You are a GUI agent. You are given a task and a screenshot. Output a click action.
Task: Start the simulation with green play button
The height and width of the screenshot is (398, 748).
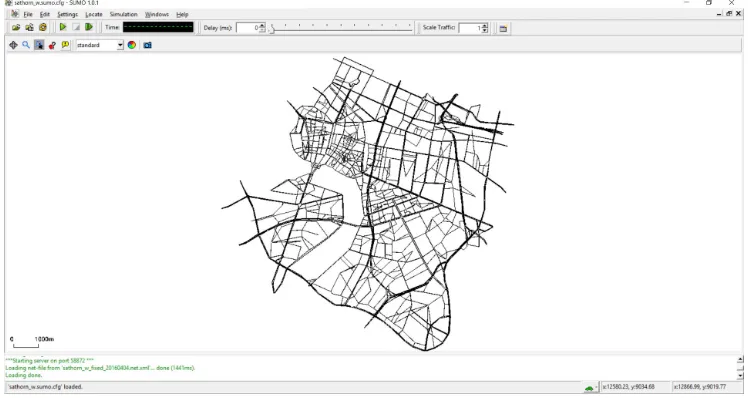(x=63, y=28)
